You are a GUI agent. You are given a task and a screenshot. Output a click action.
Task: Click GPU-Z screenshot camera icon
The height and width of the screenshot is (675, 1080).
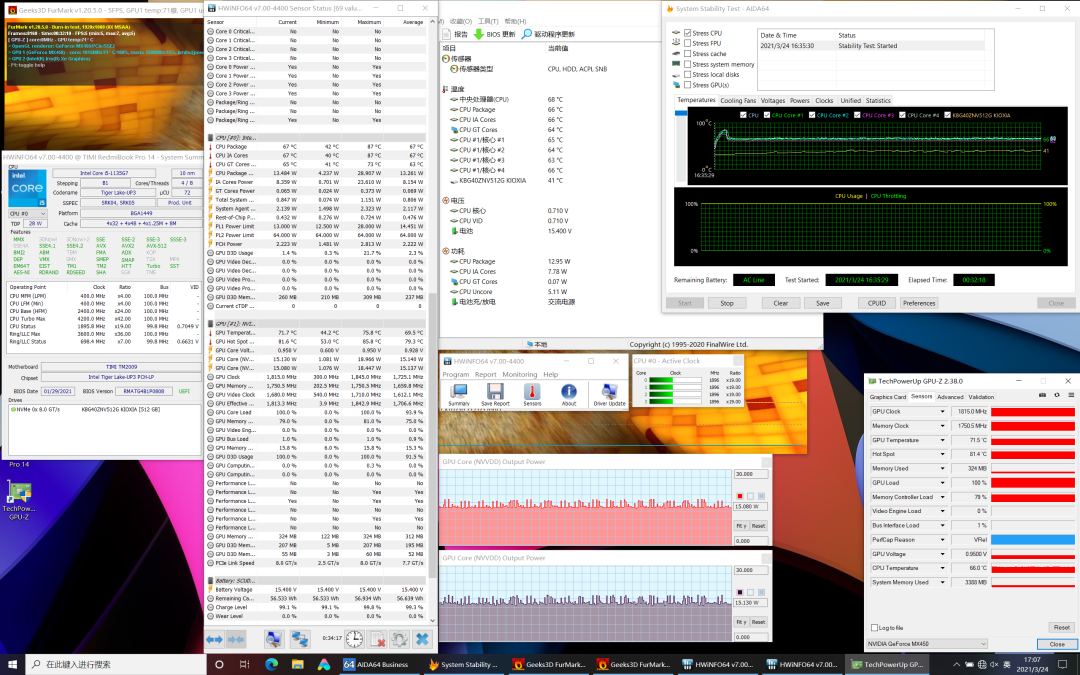tap(1043, 397)
